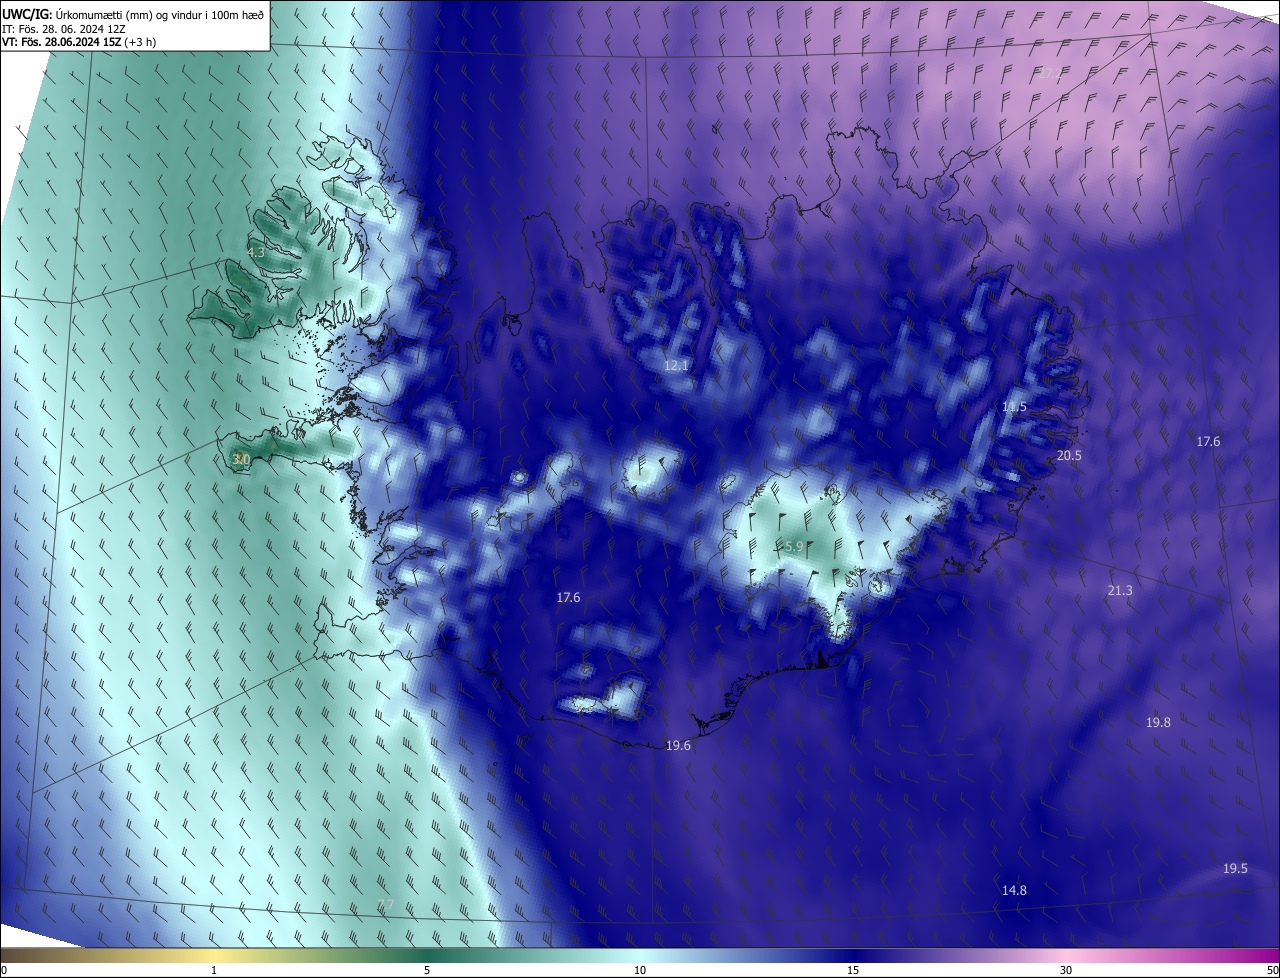Click the '0' tick on the color scale
The height and width of the screenshot is (978, 1280).
[4, 970]
